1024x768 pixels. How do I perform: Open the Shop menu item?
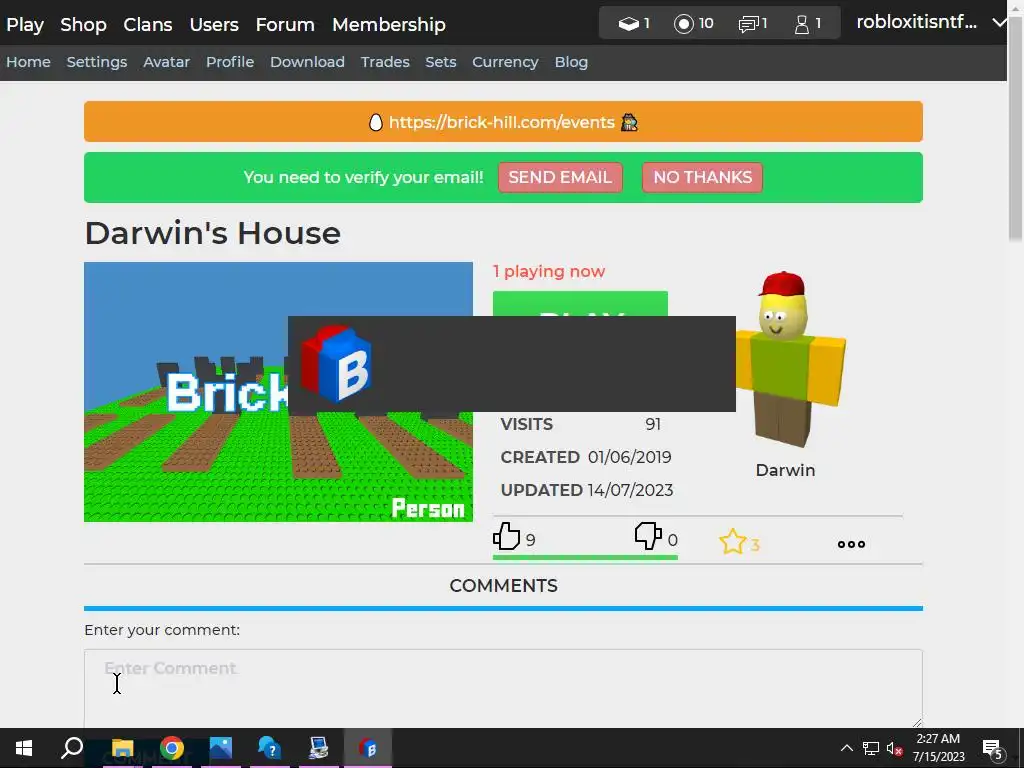(84, 25)
